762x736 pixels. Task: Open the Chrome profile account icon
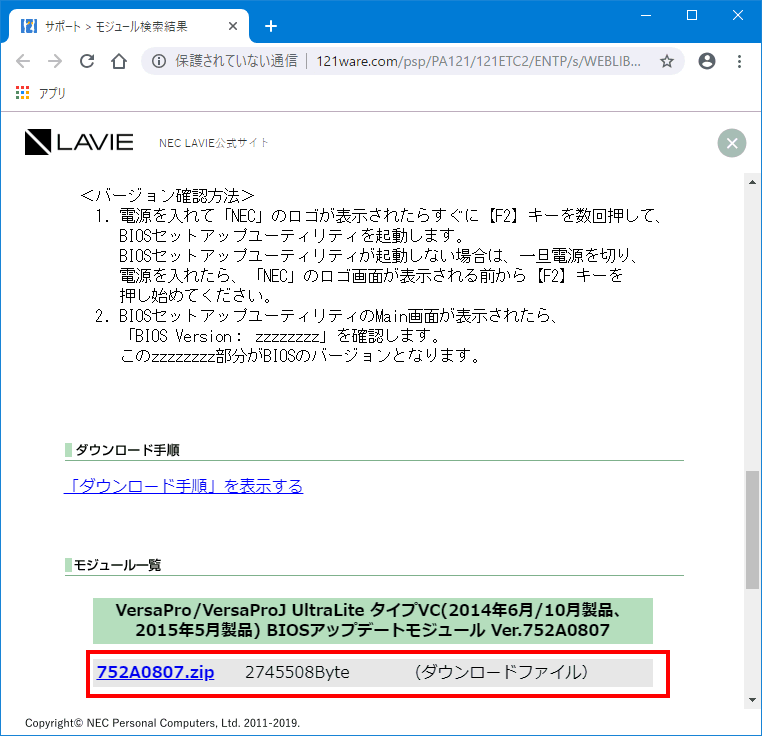[707, 61]
